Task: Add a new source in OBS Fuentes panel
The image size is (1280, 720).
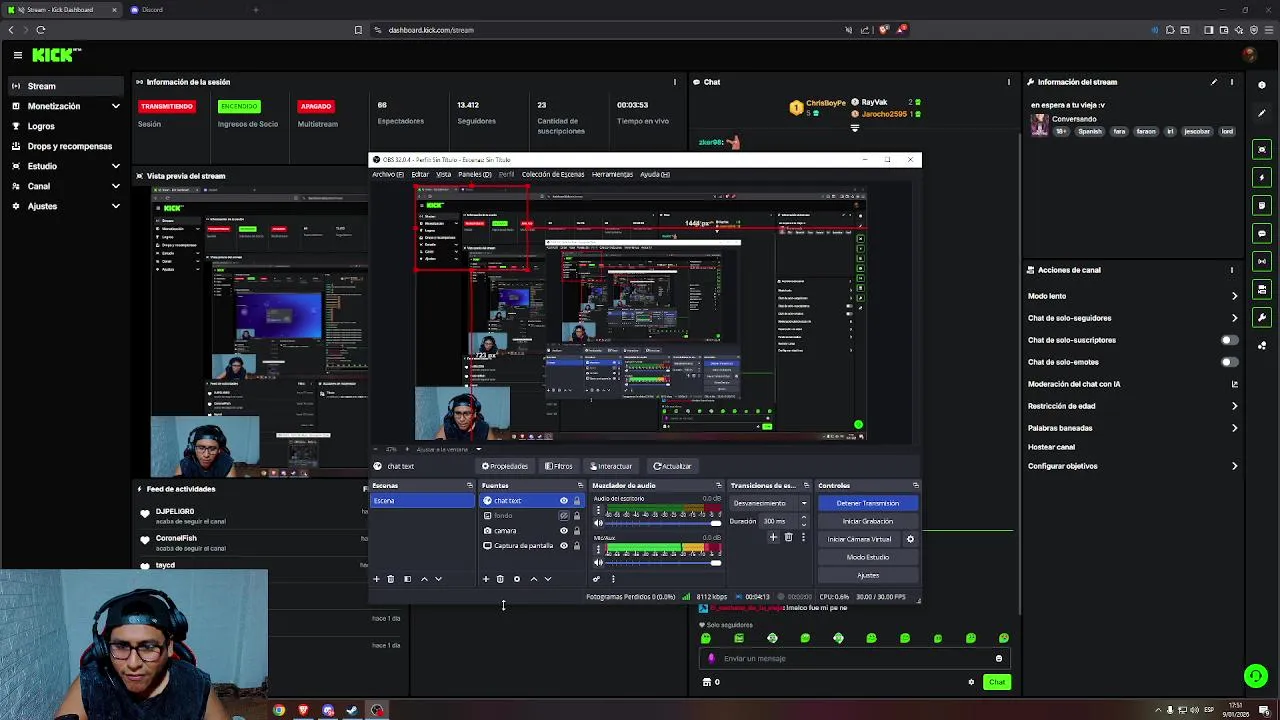Action: pos(486,579)
